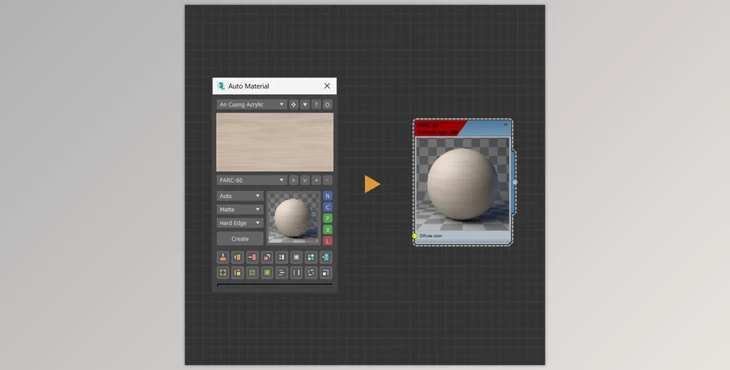Toggle the green B map button

[328, 229]
